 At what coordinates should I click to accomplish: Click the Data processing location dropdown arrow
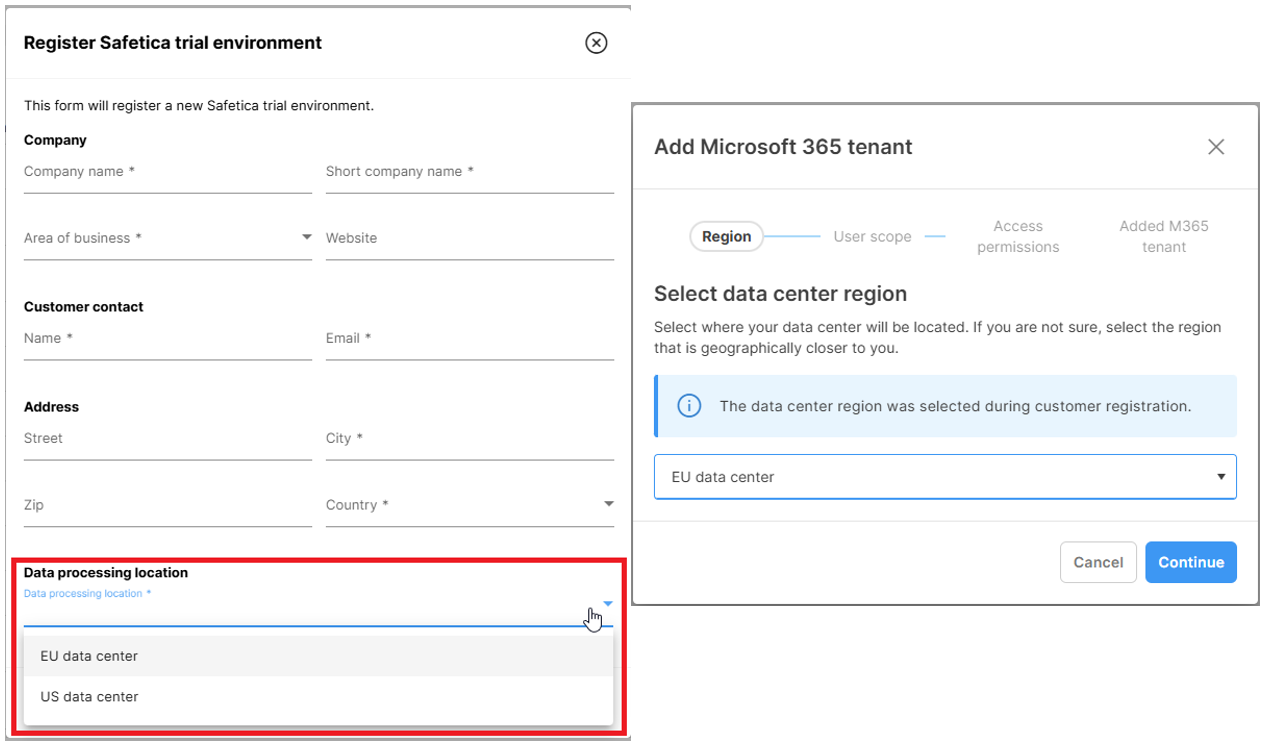(x=607, y=604)
